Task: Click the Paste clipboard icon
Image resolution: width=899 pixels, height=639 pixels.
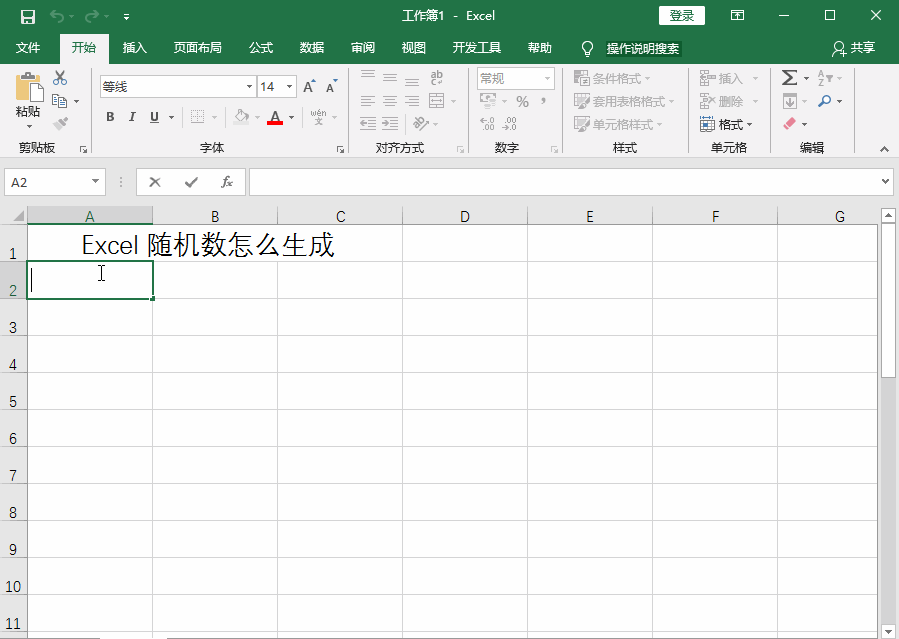Action: click(29, 88)
